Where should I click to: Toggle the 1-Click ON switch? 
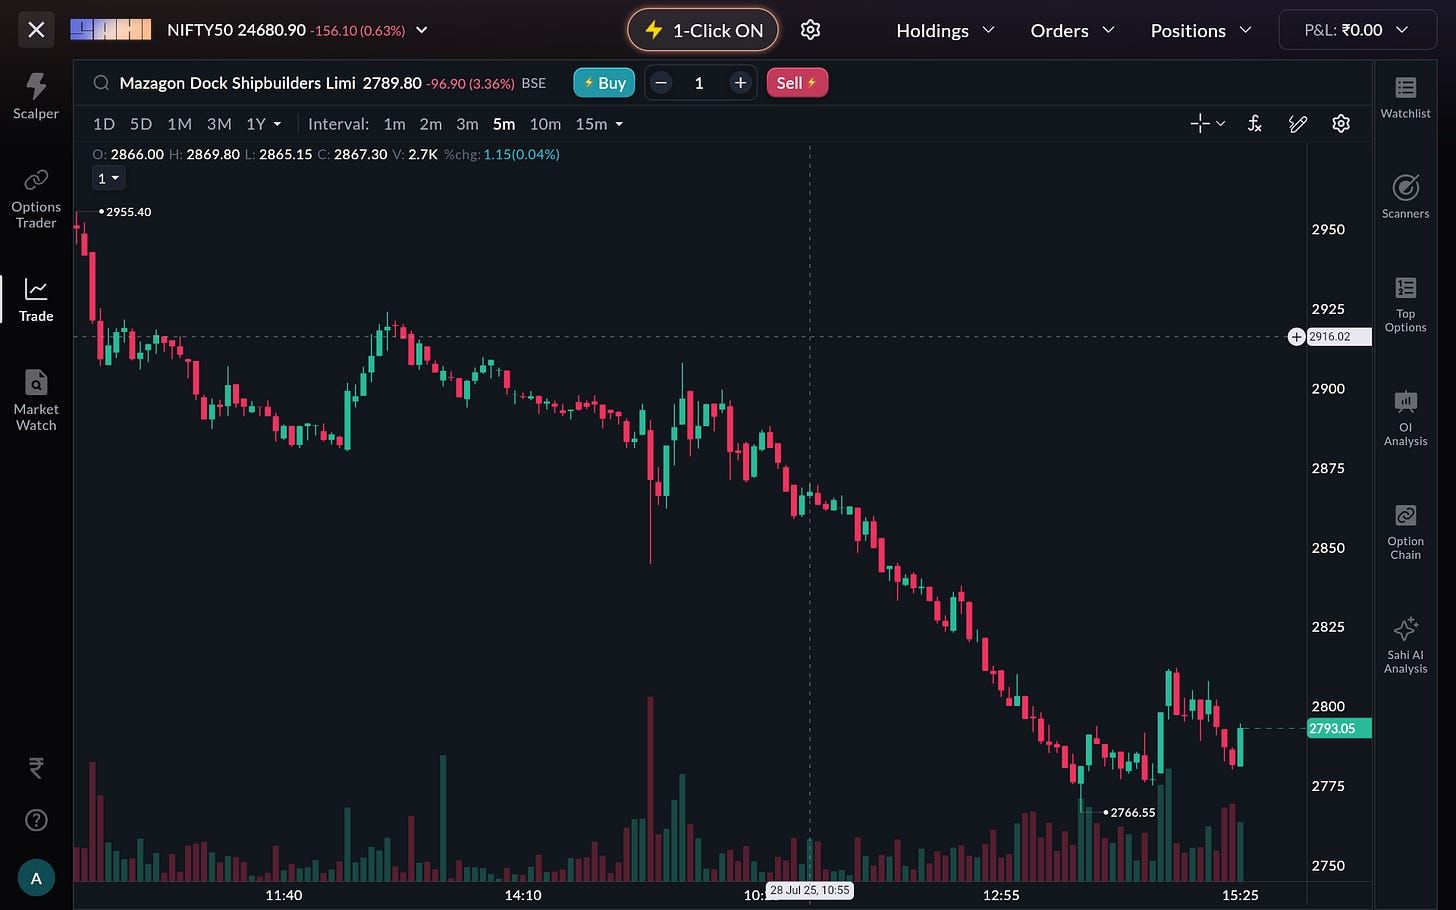pyautogui.click(x=702, y=30)
